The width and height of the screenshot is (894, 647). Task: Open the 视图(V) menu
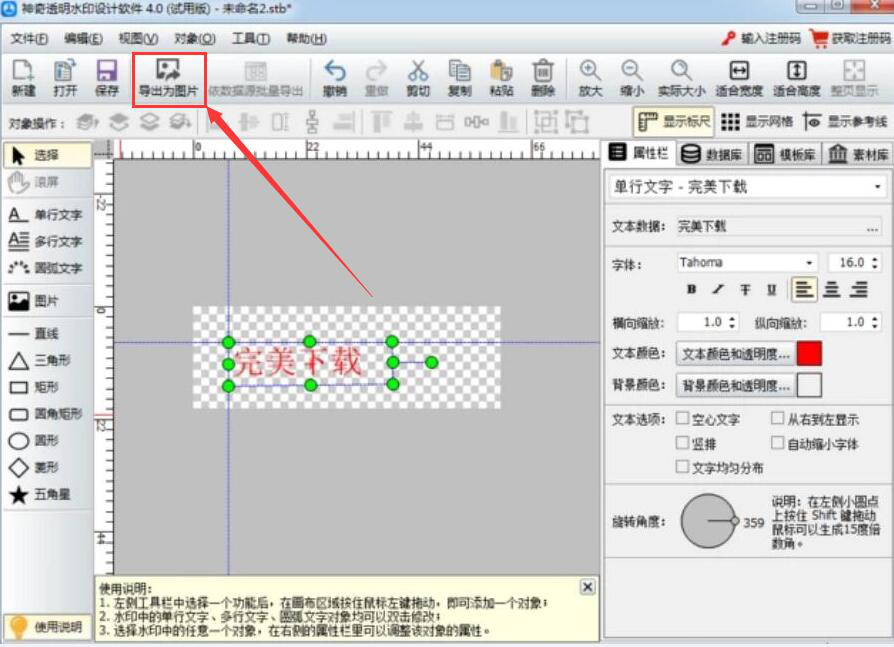click(x=139, y=39)
